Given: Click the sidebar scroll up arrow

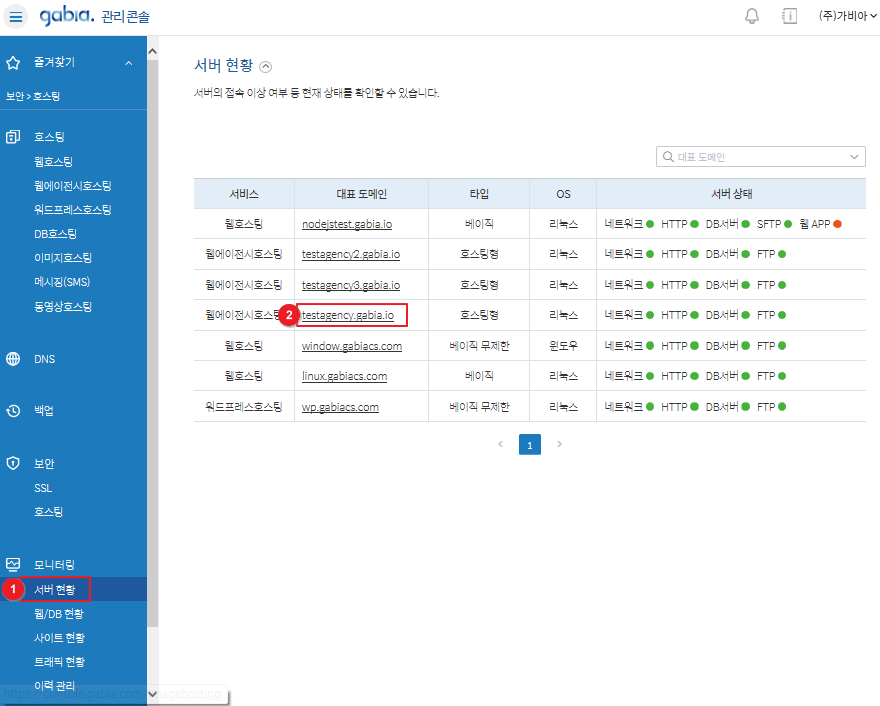Looking at the screenshot, I should coord(153,52).
